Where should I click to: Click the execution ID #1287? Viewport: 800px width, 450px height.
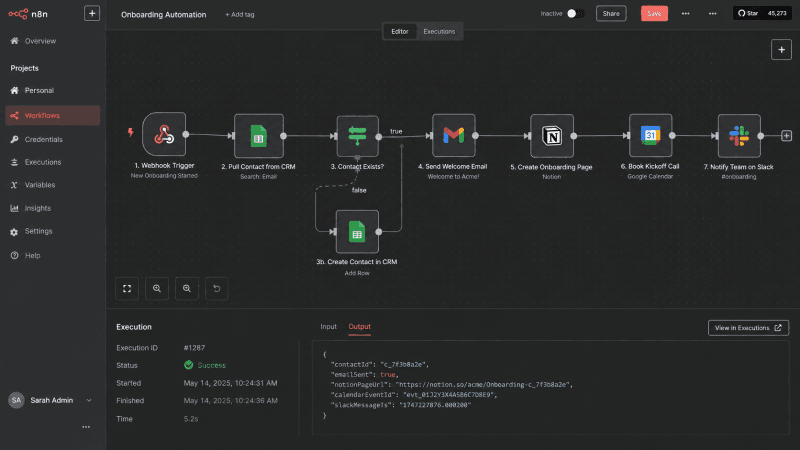tap(194, 347)
